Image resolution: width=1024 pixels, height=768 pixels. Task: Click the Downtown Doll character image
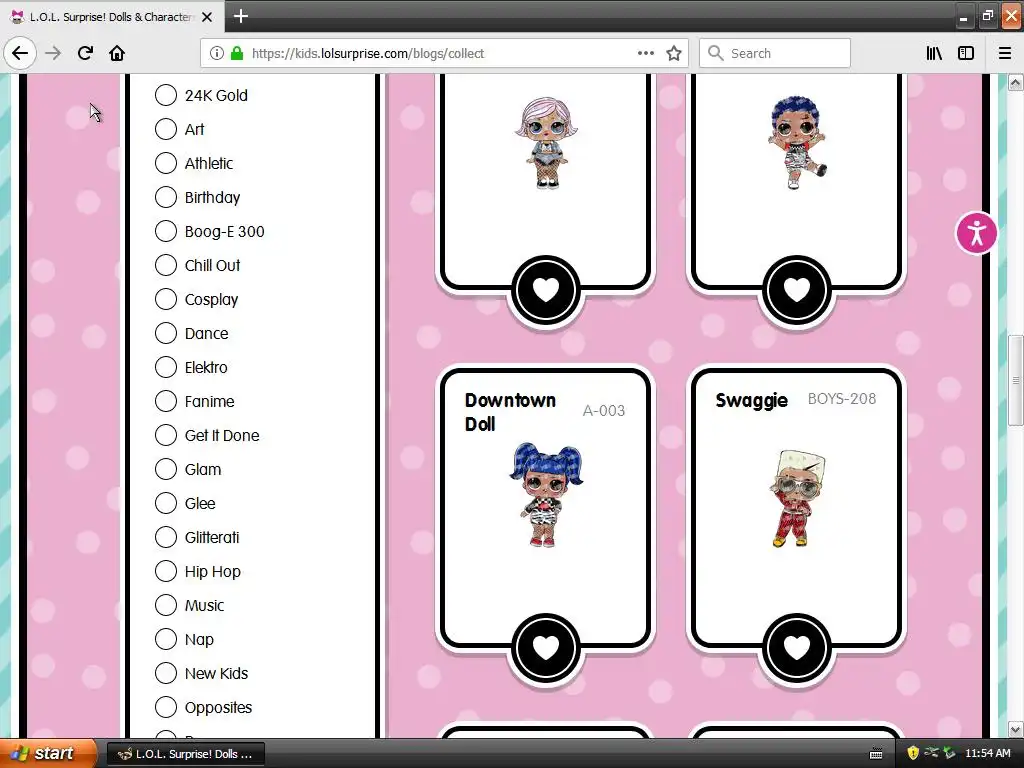pyautogui.click(x=546, y=494)
